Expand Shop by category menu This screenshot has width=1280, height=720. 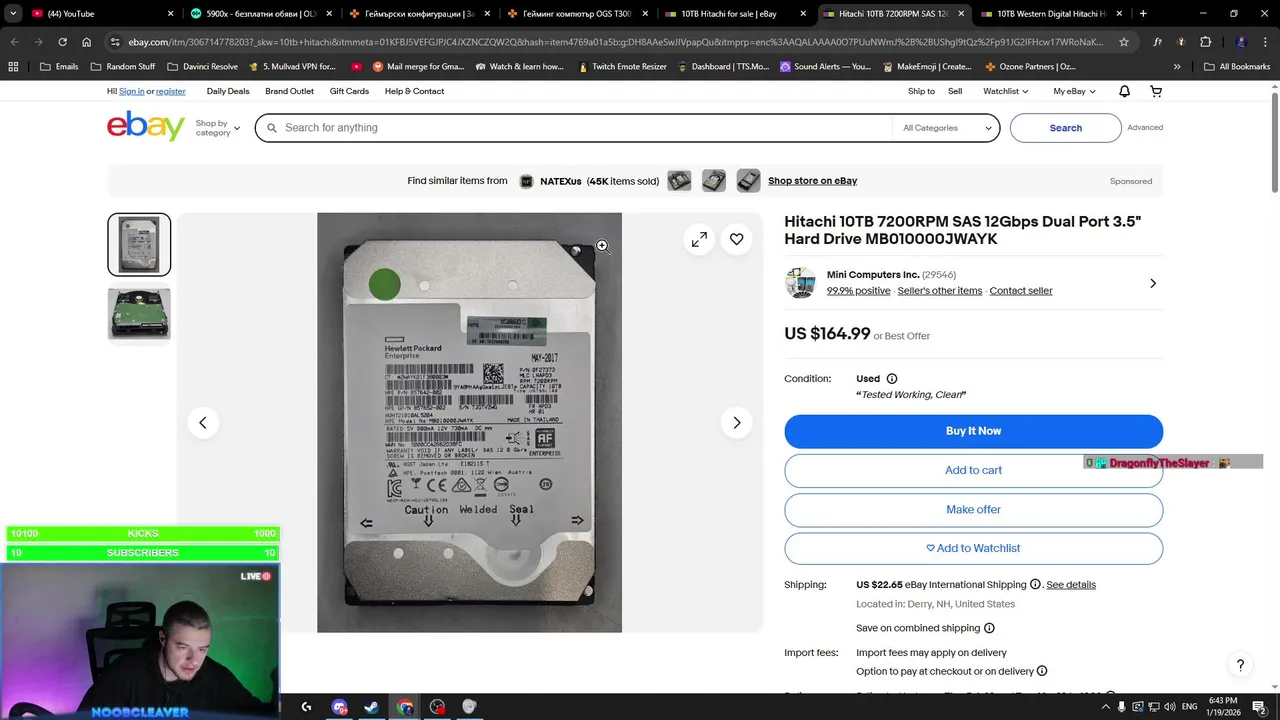217,128
